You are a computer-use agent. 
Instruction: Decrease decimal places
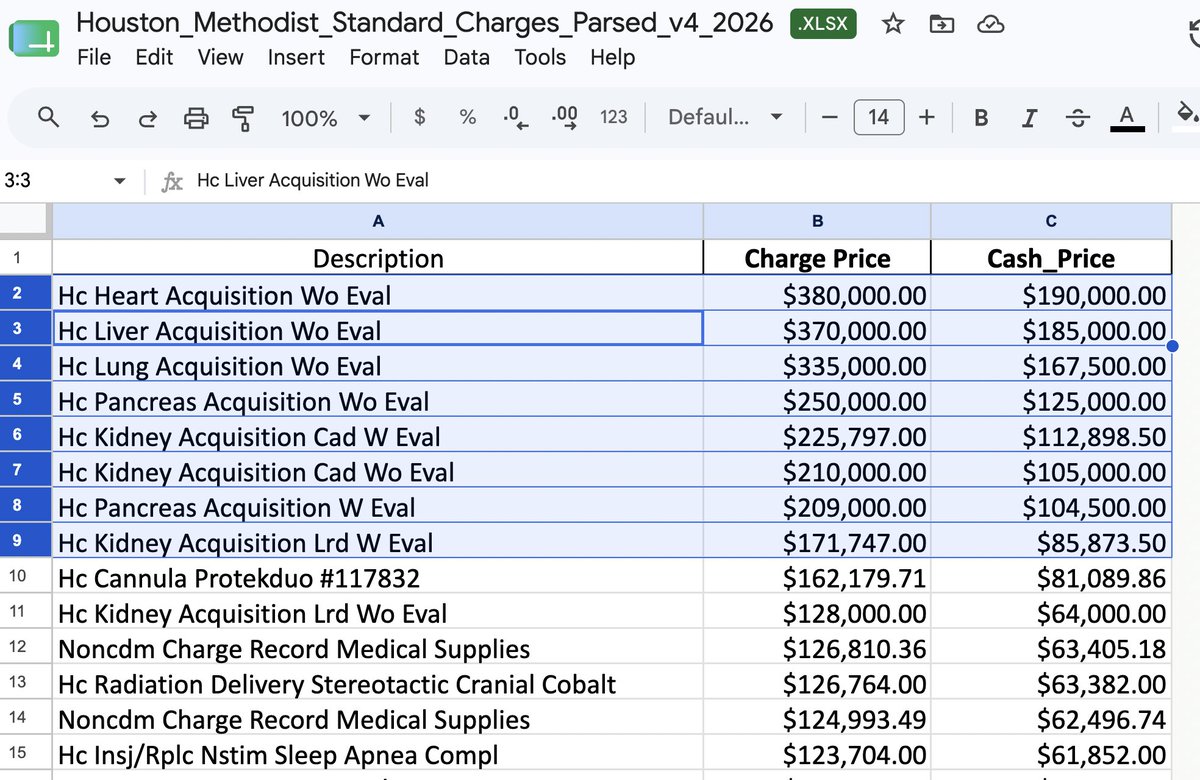(x=516, y=118)
